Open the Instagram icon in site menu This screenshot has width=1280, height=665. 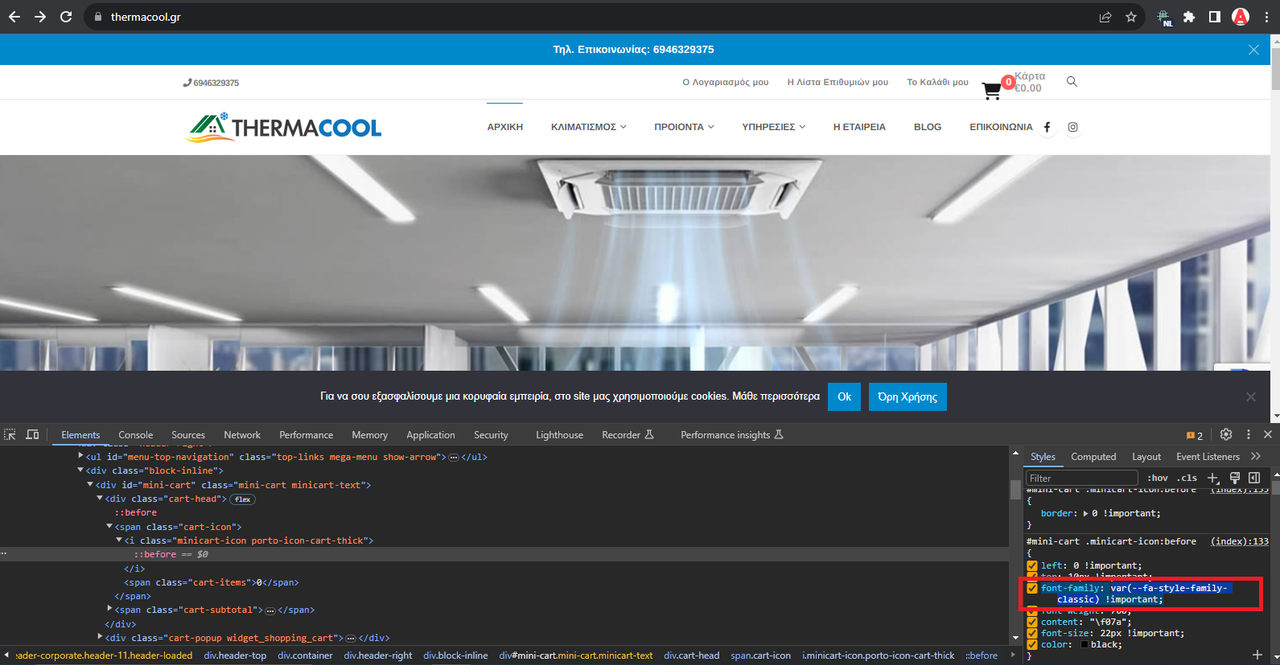click(1073, 127)
